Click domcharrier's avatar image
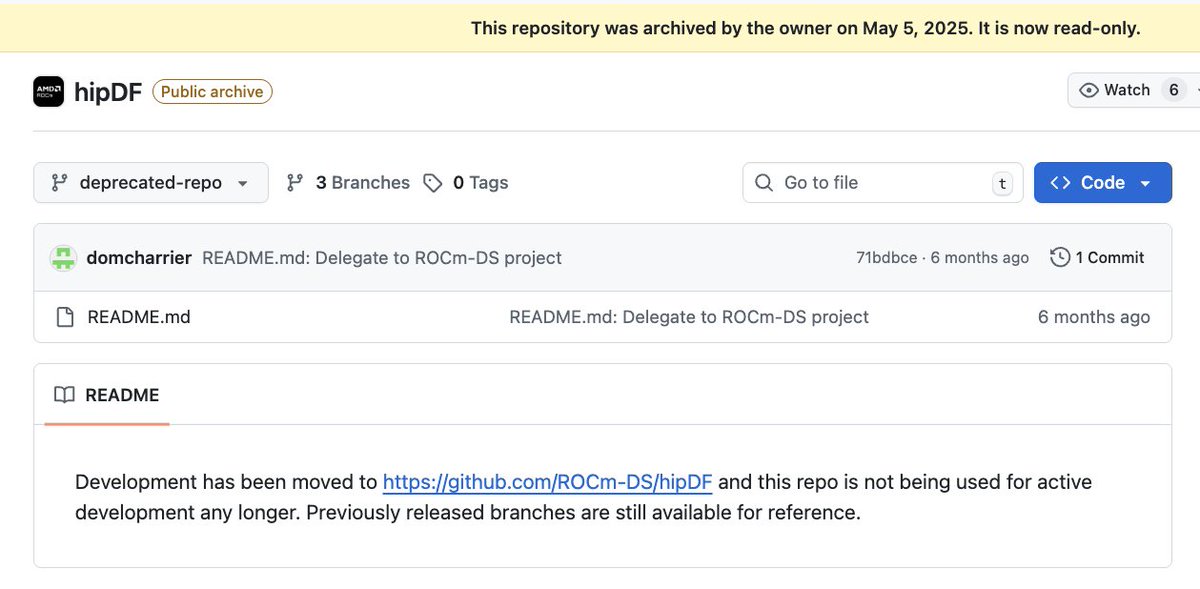This screenshot has width=1200, height=589. [64, 258]
